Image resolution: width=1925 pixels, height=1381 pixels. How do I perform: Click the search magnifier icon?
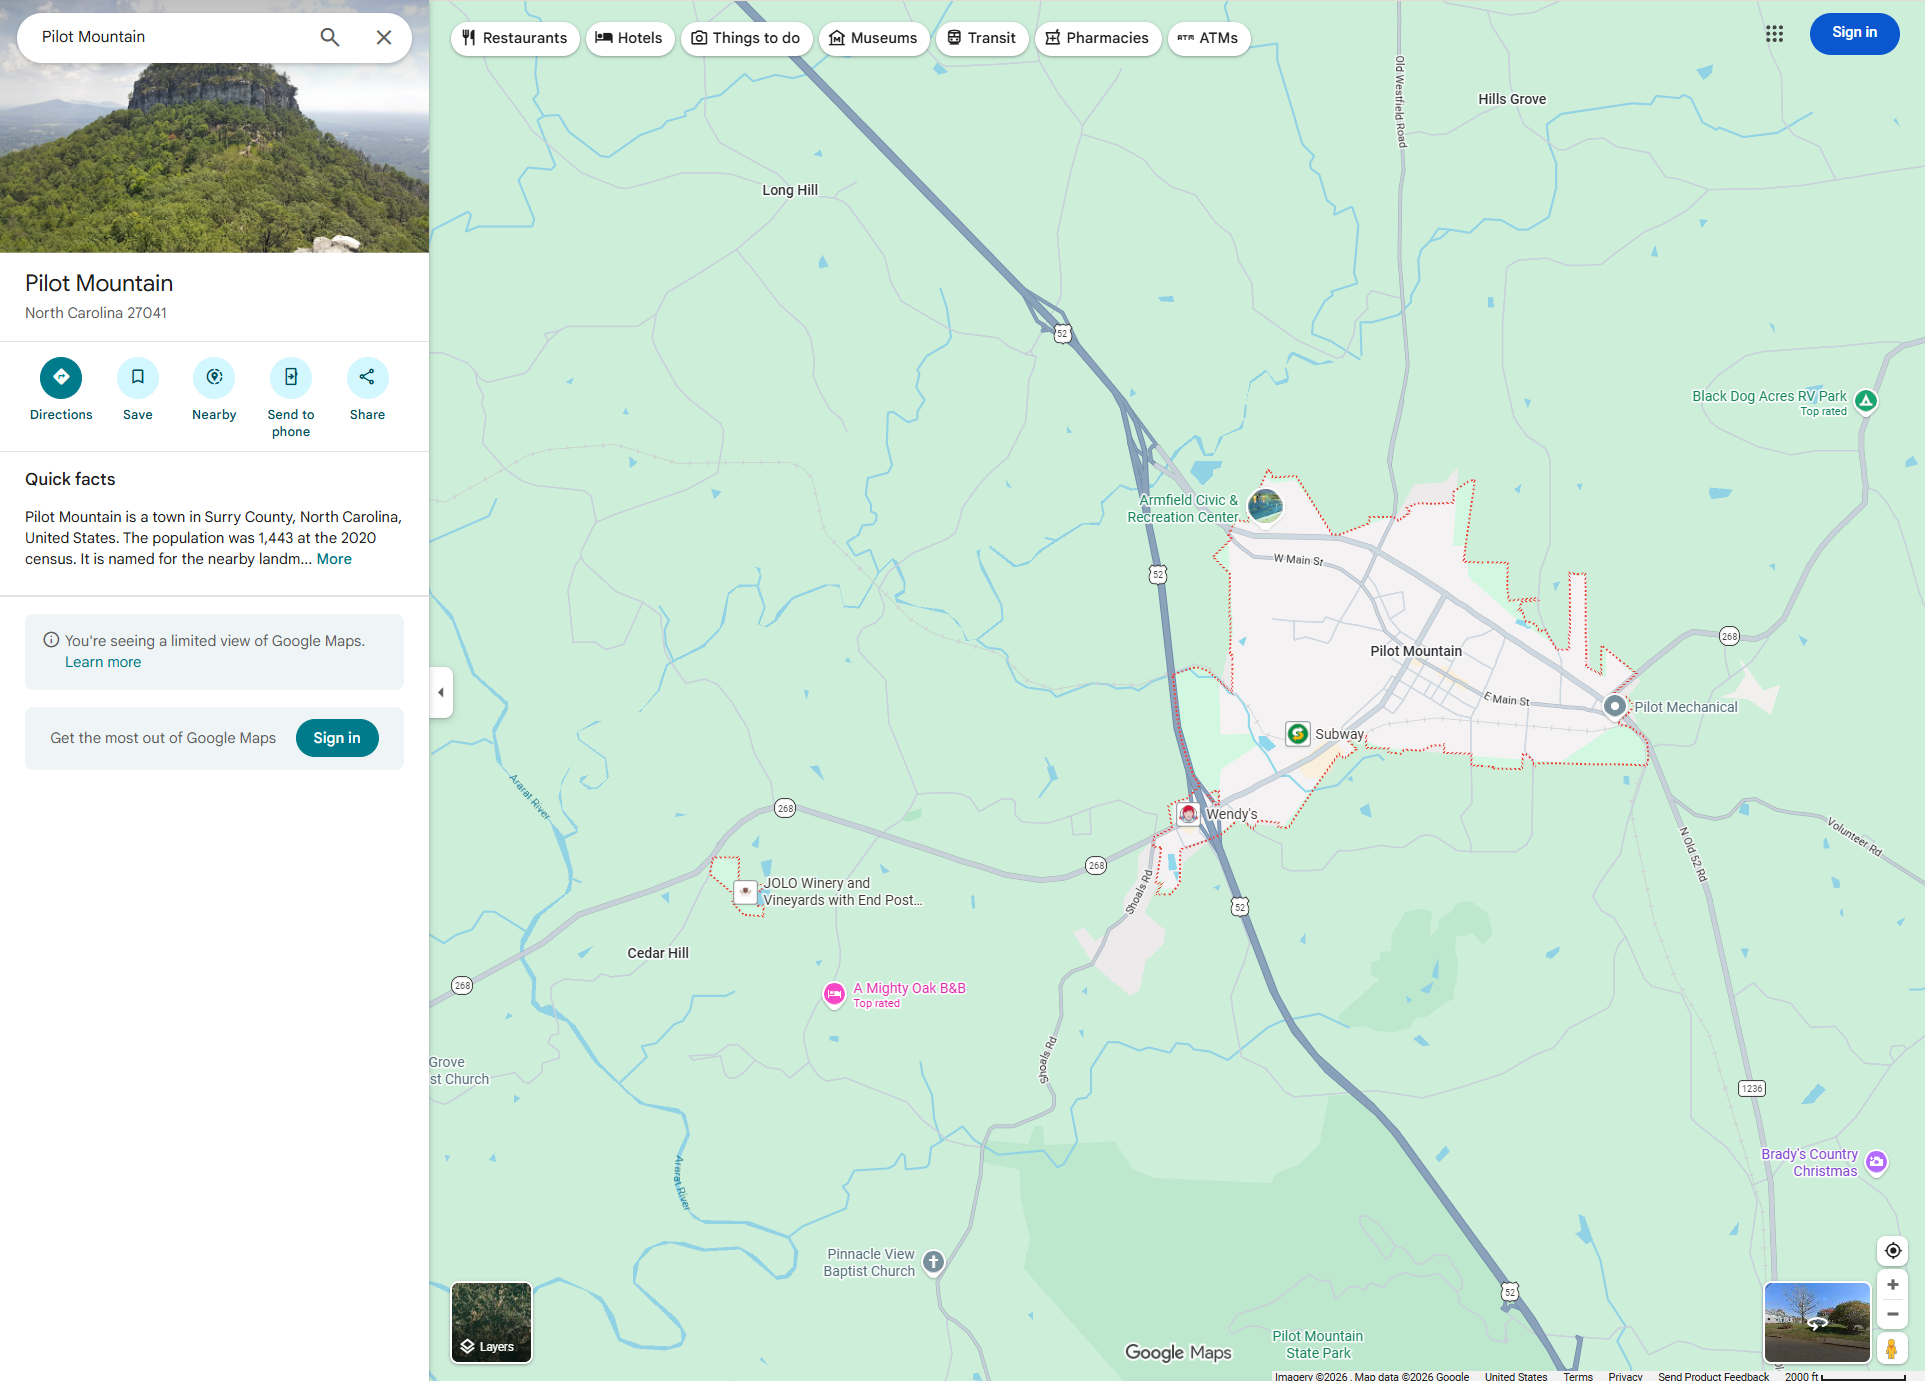pos(330,38)
